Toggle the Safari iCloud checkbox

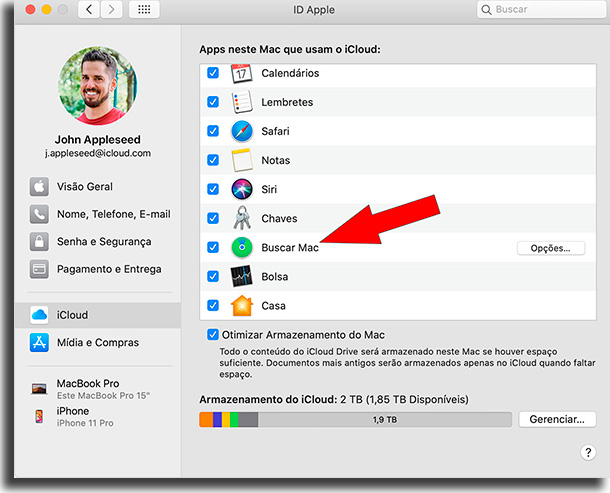[213, 131]
